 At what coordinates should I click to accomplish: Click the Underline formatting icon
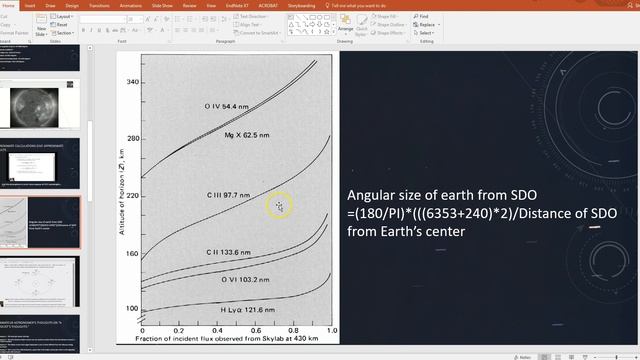pos(99,30)
